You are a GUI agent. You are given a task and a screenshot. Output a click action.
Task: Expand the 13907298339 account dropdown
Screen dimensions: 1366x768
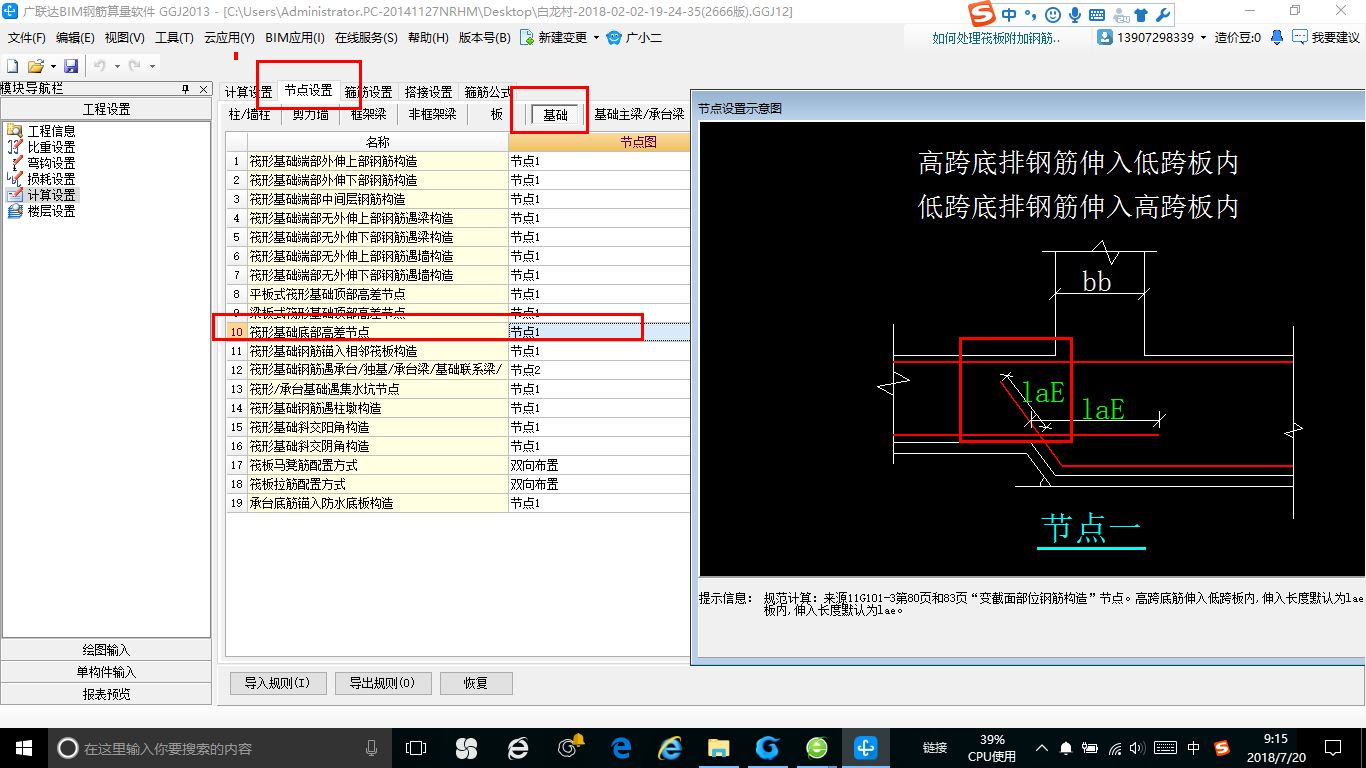[x=1204, y=37]
